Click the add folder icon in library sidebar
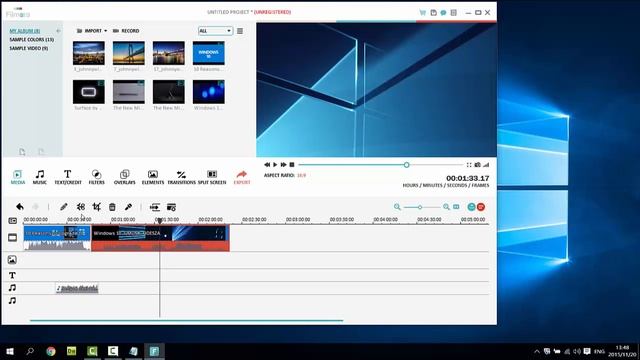Screen dimensions: 640x360 (x=22, y=152)
